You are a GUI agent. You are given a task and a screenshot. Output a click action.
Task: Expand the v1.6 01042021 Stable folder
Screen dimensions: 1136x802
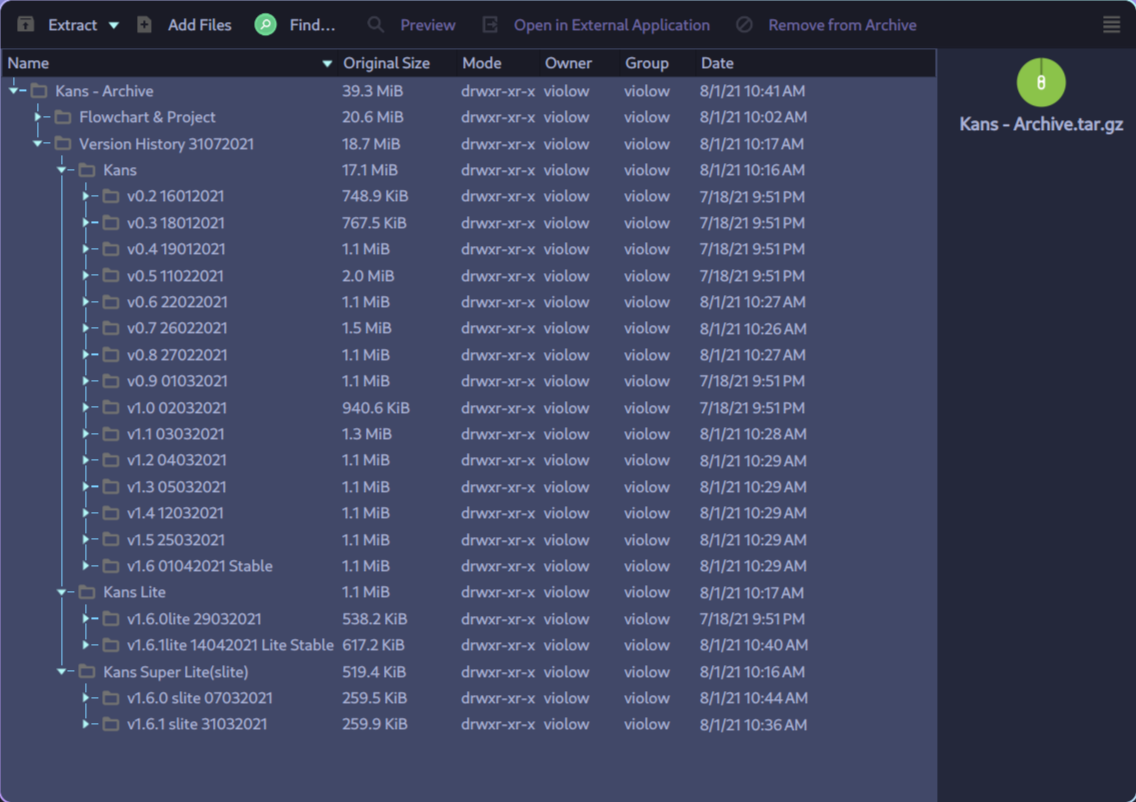tap(85, 566)
